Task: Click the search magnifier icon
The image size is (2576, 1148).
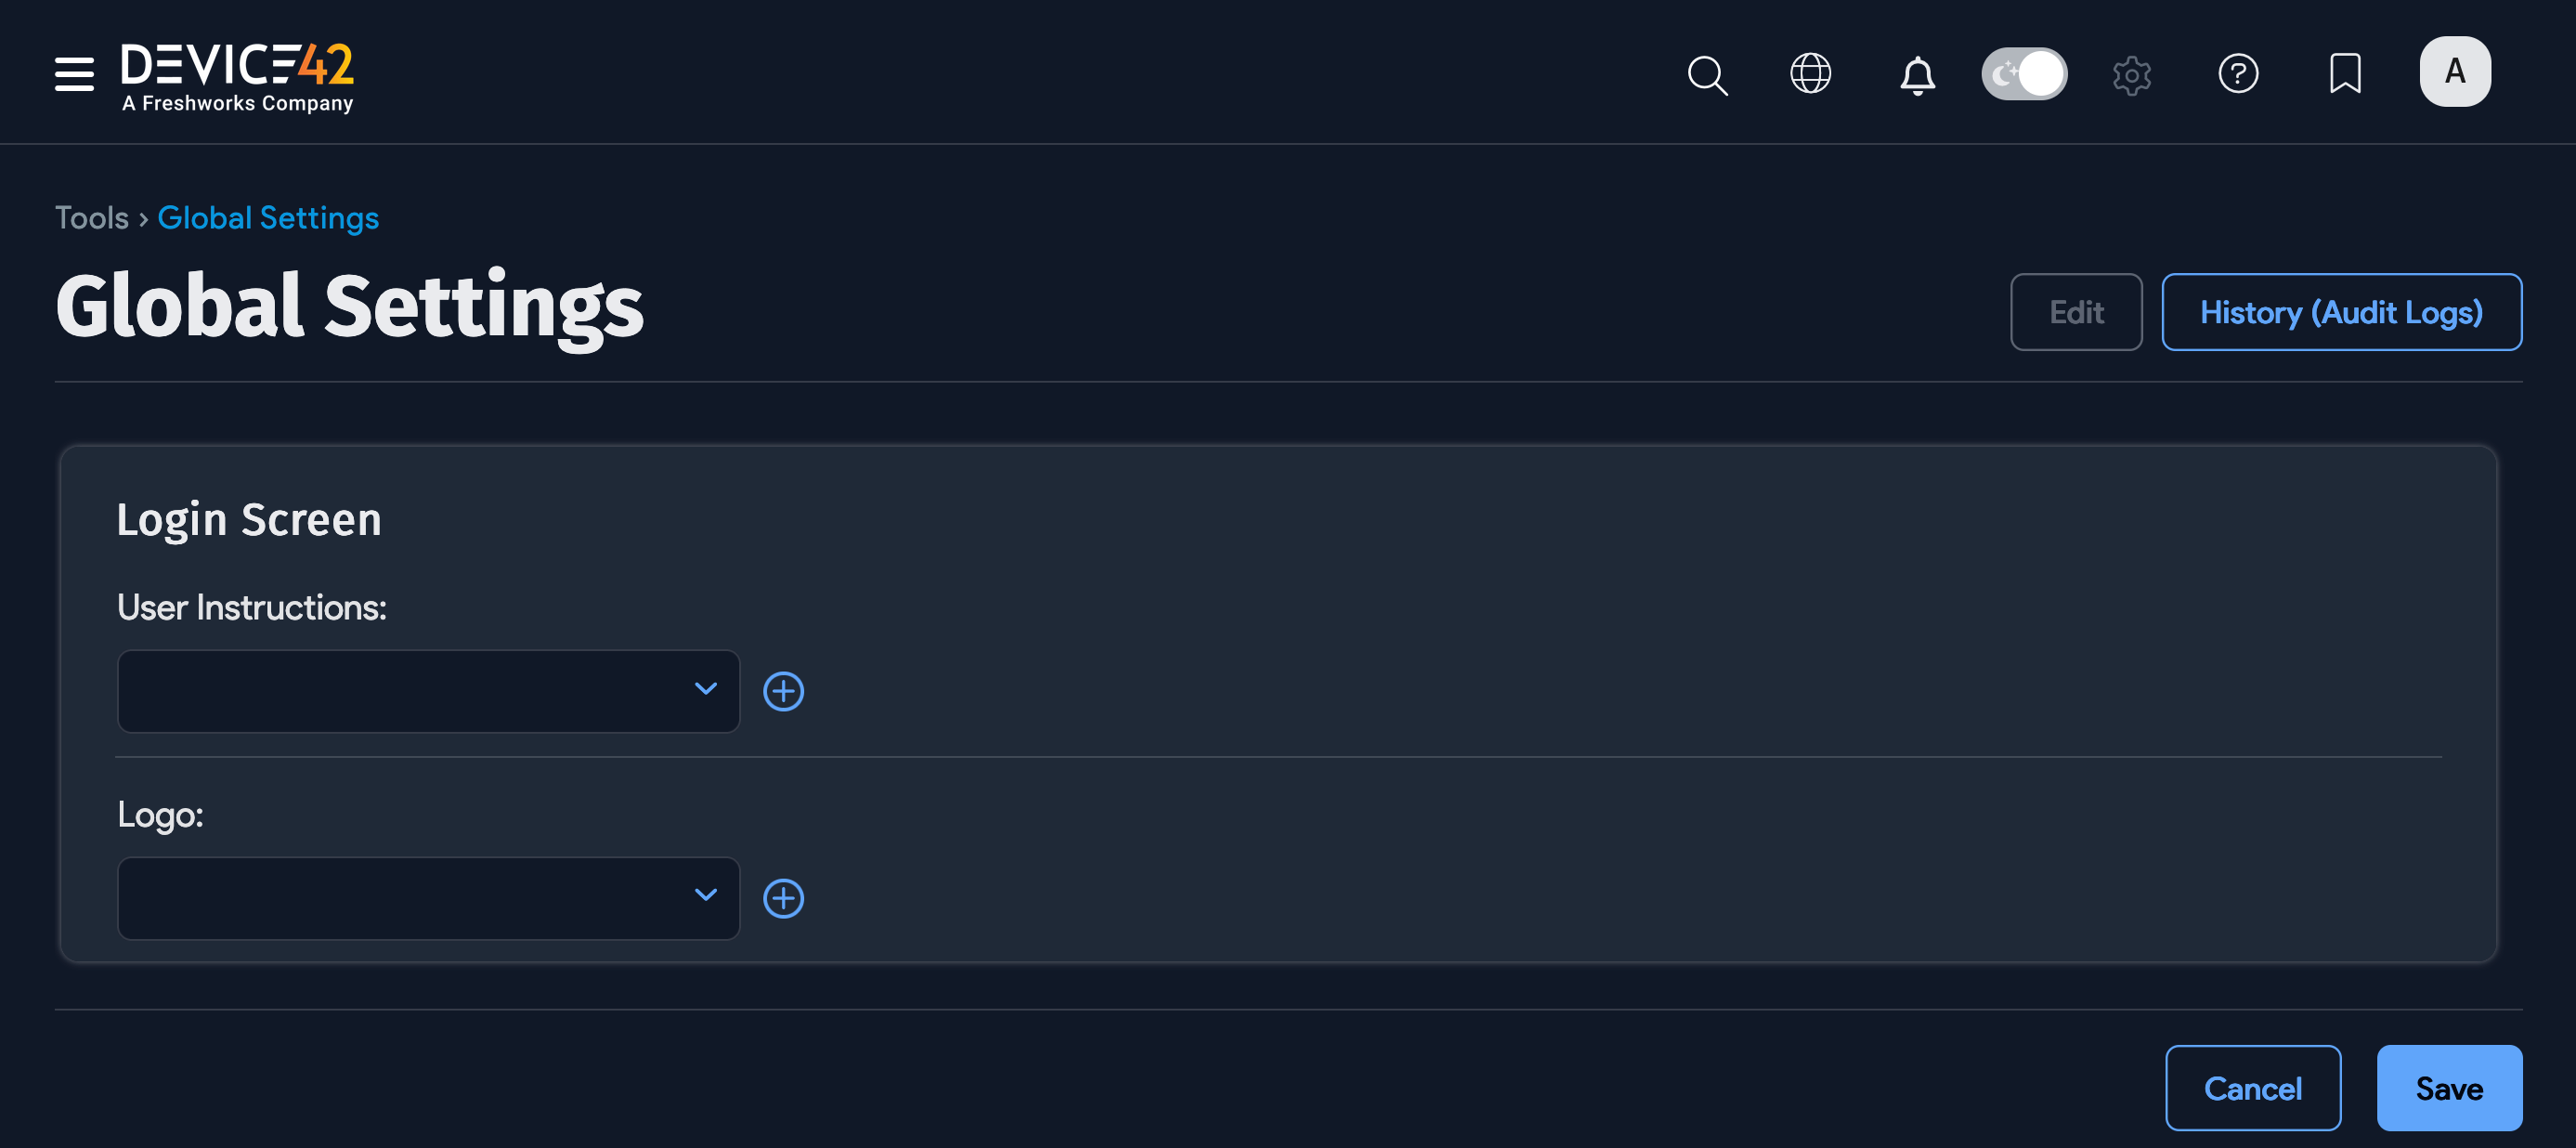Action: (1707, 74)
